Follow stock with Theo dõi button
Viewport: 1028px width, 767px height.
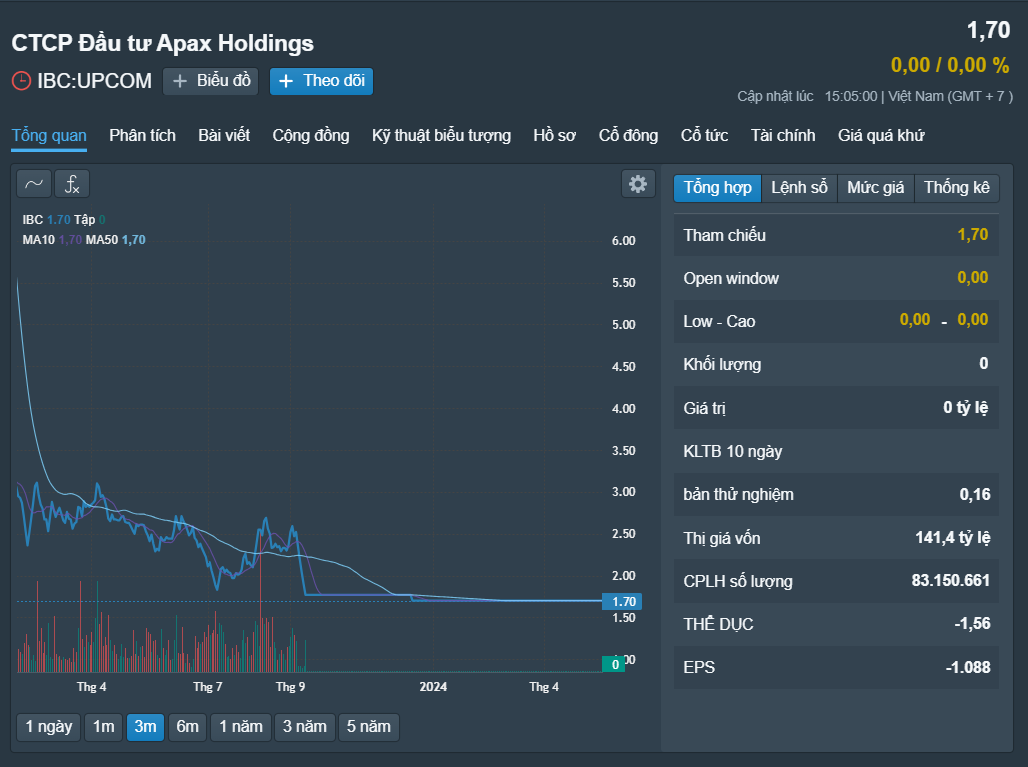pyautogui.click(x=321, y=81)
